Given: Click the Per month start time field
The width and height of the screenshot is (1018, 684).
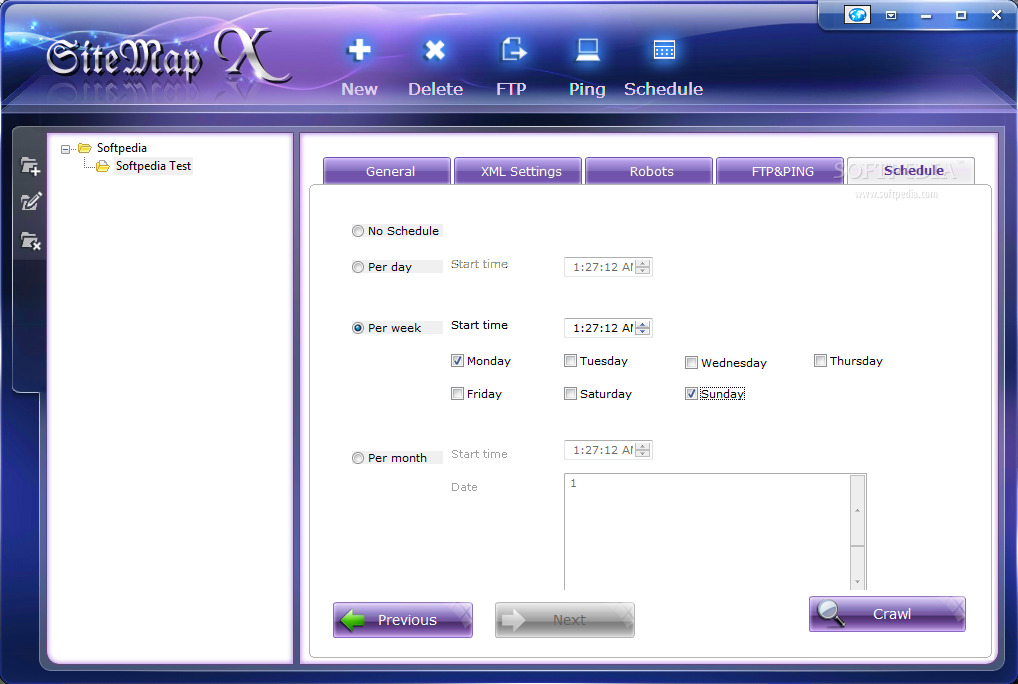Looking at the screenshot, I should click(x=608, y=450).
